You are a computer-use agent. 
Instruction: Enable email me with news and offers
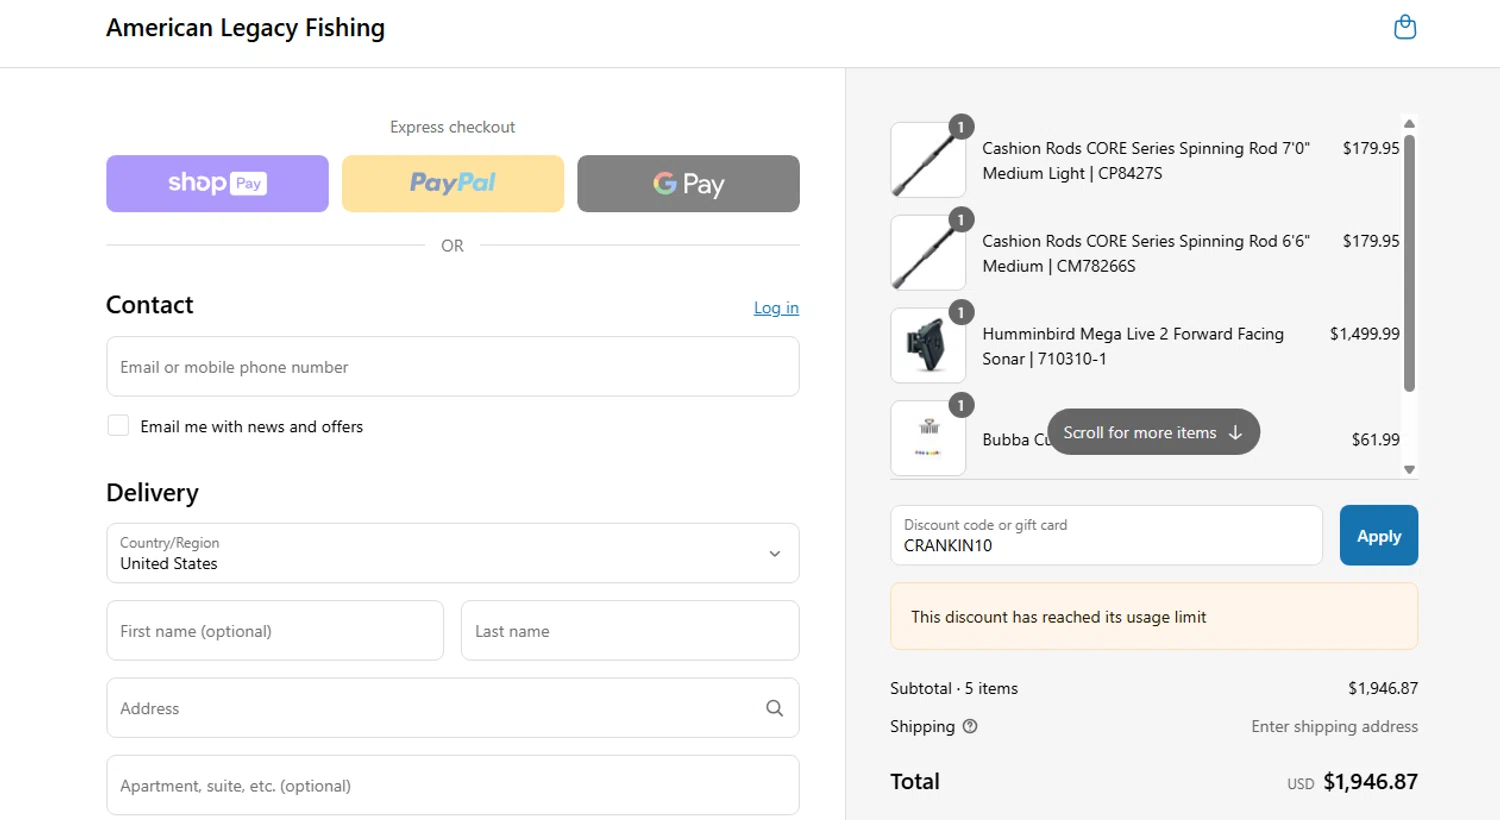(x=118, y=426)
